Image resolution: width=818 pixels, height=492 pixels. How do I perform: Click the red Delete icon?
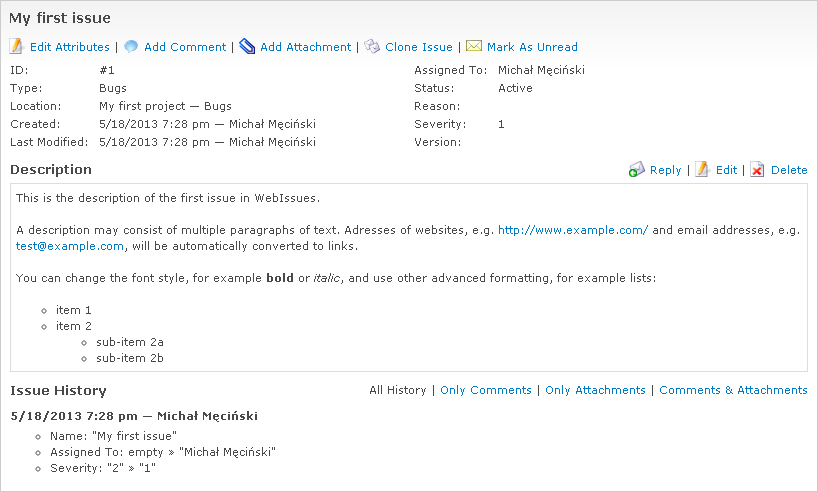(x=758, y=170)
